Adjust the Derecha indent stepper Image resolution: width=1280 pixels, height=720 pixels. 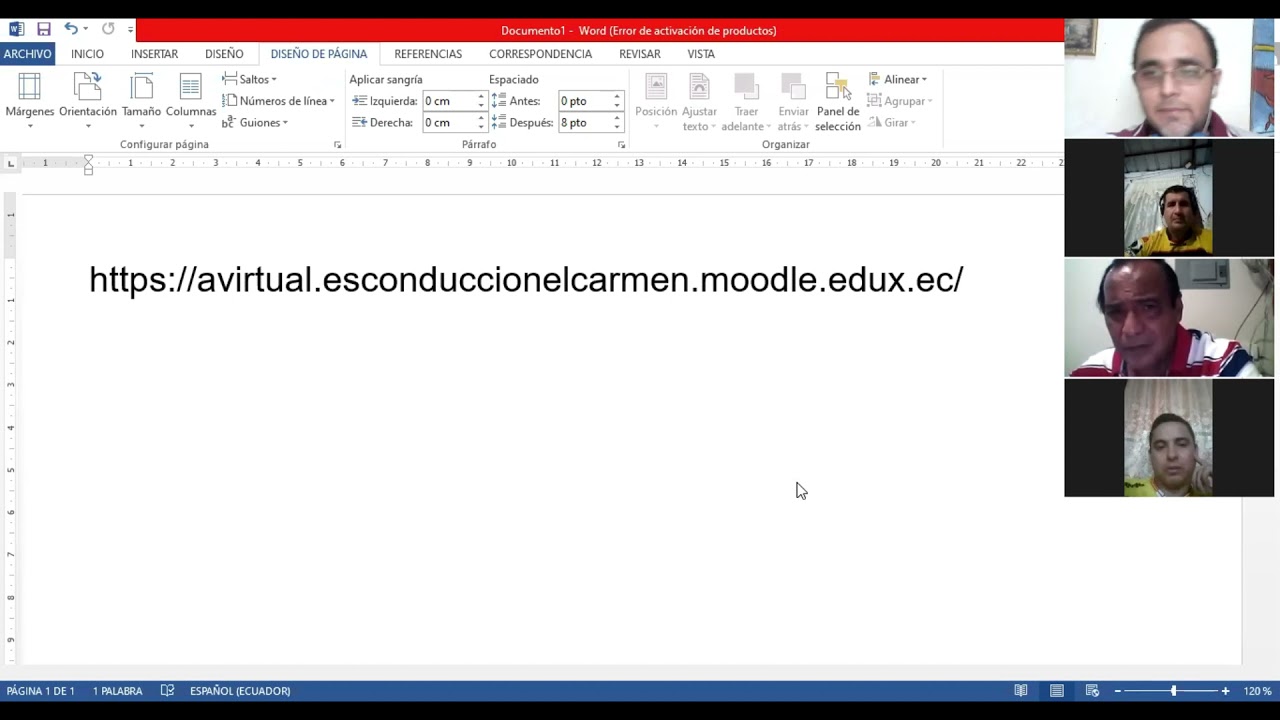[481, 122]
